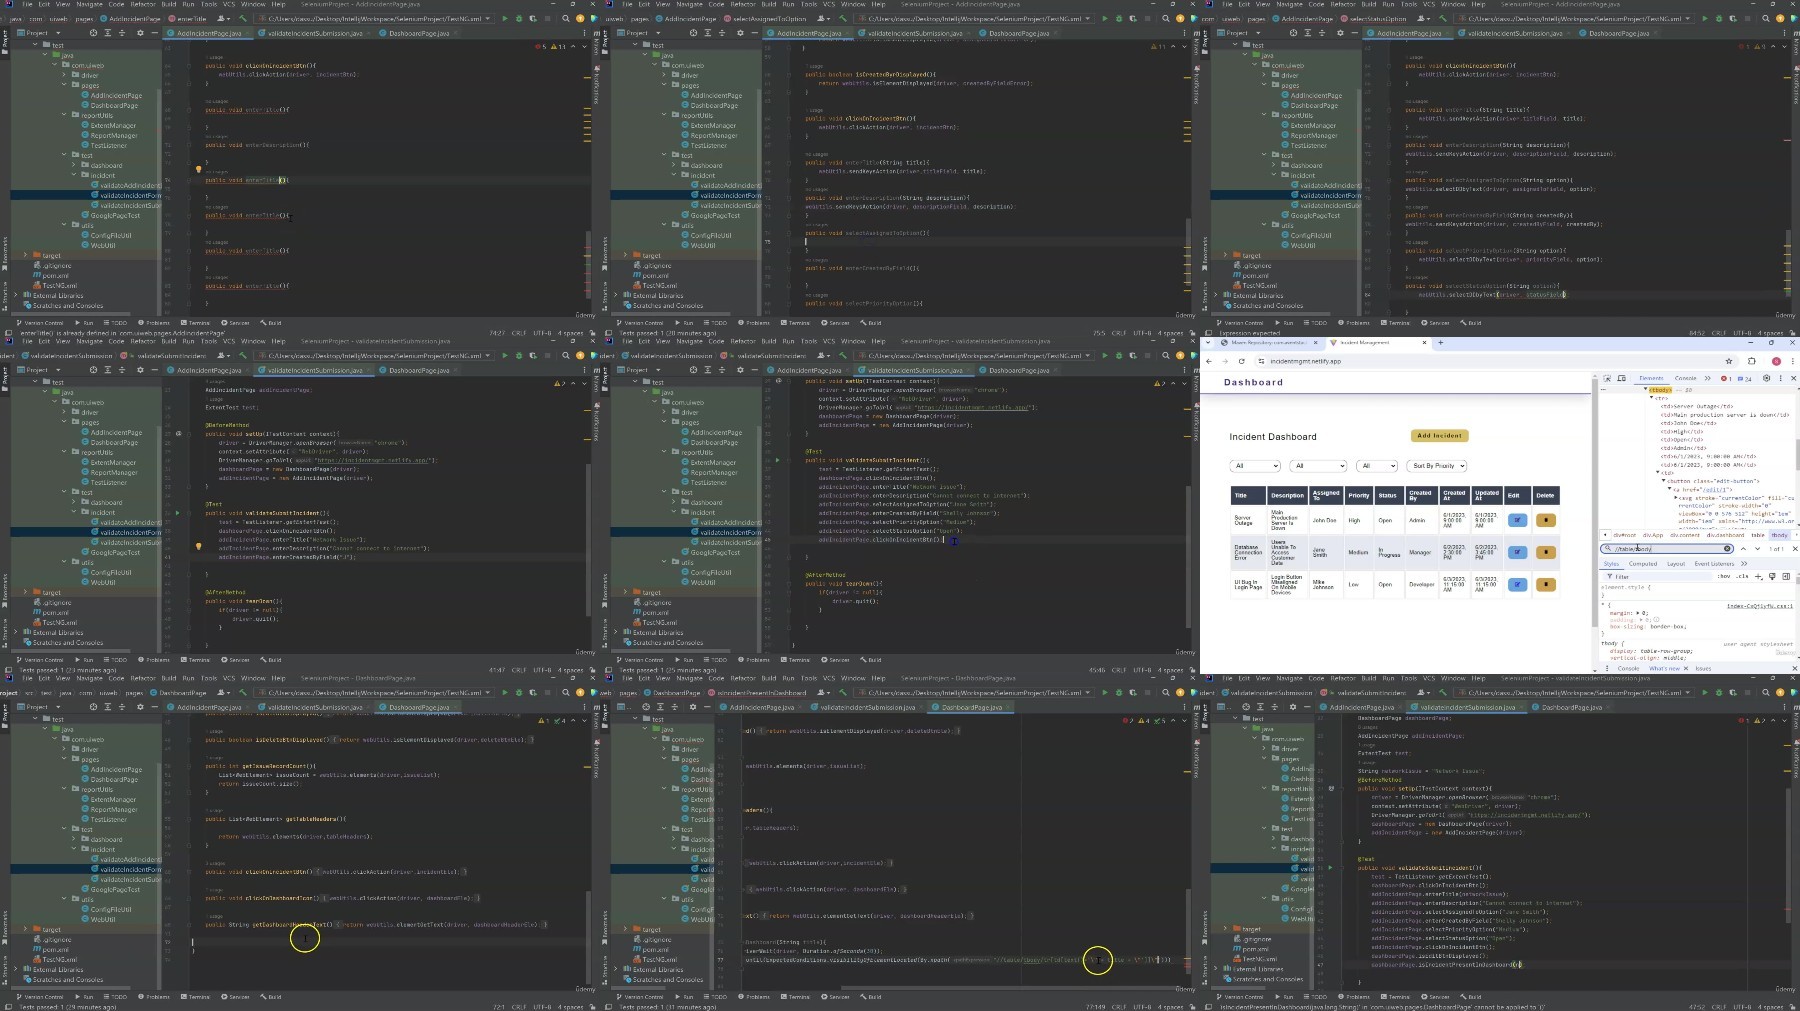Select div.dashboard in DevTools breadcrumb
The height and width of the screenshot is (1011, 1800).
click(1725, 535)
